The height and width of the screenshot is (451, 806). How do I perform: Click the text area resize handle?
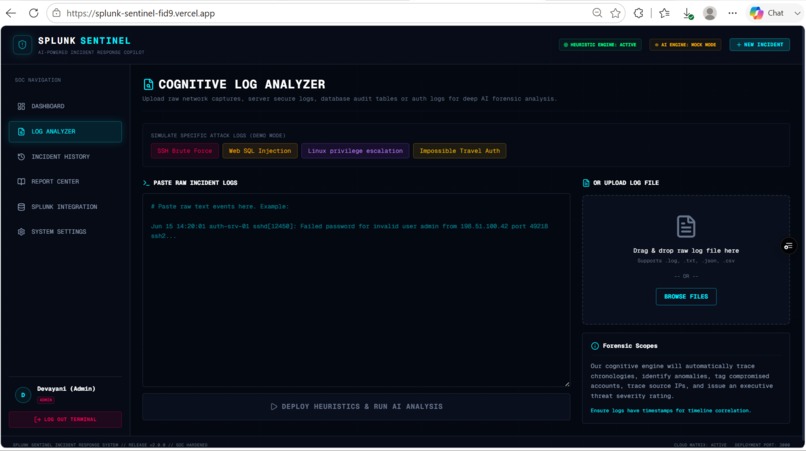tap(567, 384)
